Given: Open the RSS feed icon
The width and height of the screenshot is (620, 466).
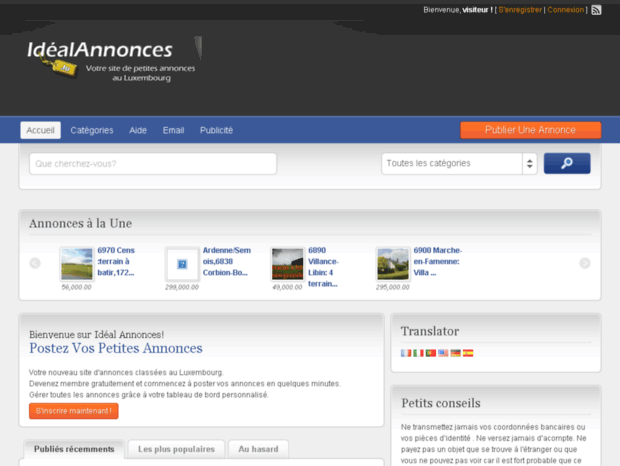Looking at the screenshot, I should pos(596,10).
